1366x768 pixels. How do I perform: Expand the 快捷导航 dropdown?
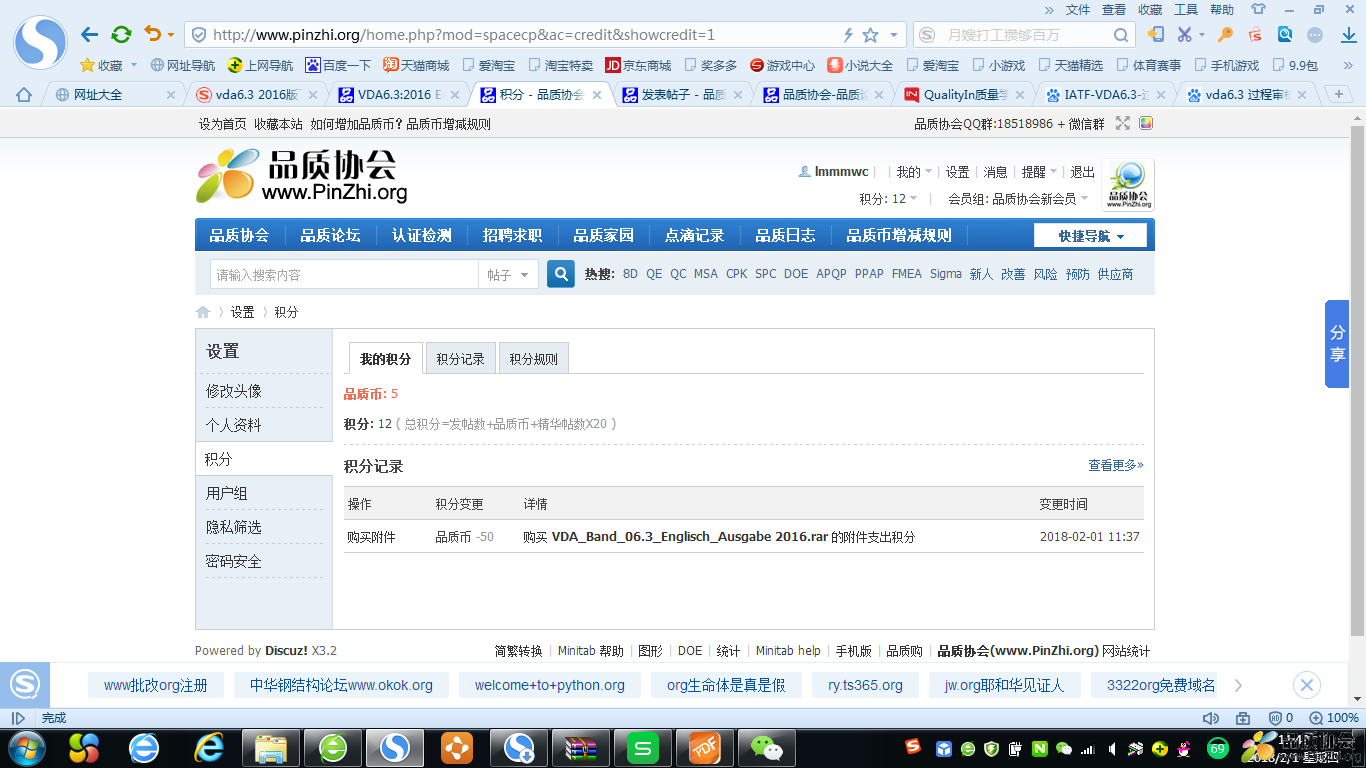(1090, 236)
